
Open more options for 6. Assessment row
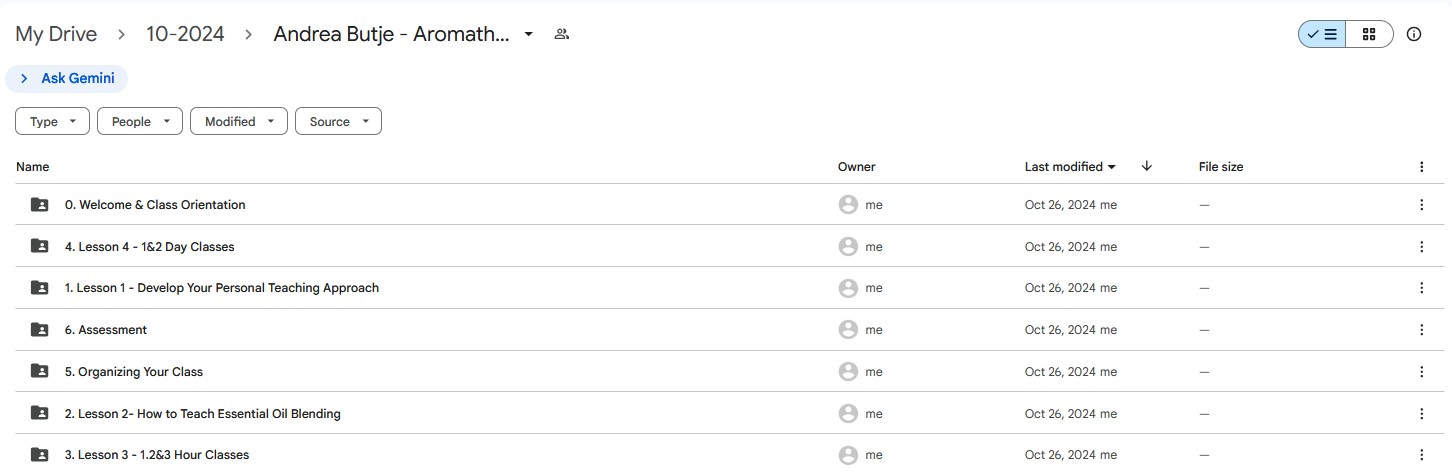point(1421,330)
